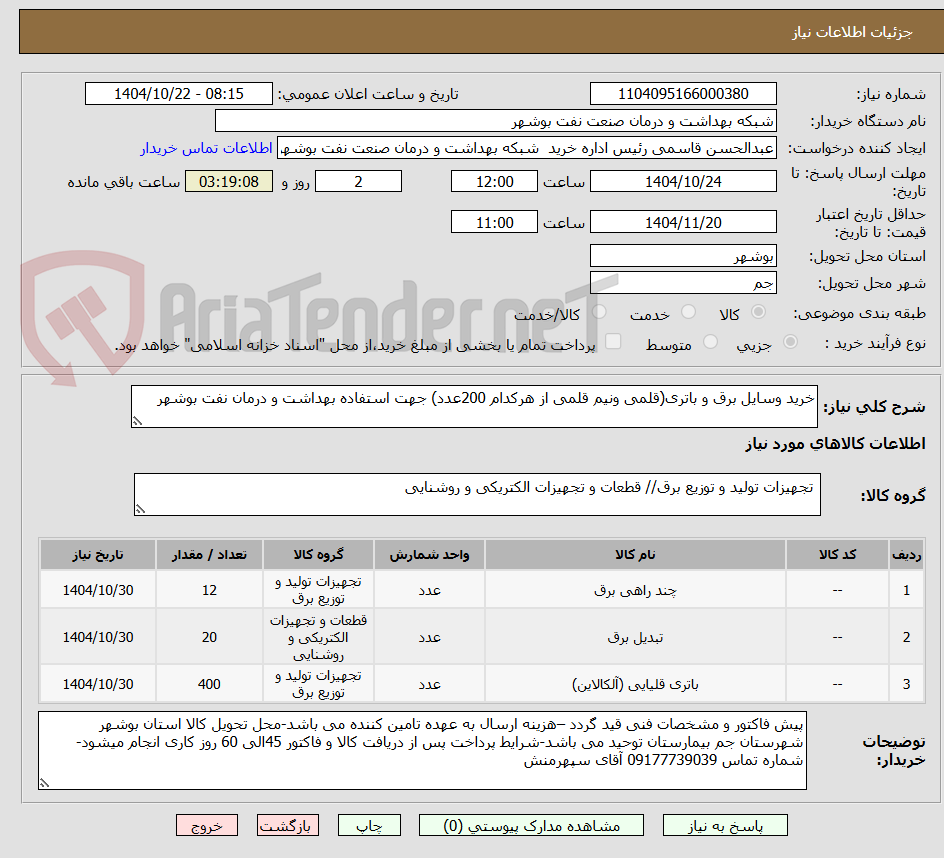This screenshot has height=858, width=944.
Task: Click the group cell قطعات و تجهیزات الکتریکی و روشنایی
Action: tap(318, 637)
